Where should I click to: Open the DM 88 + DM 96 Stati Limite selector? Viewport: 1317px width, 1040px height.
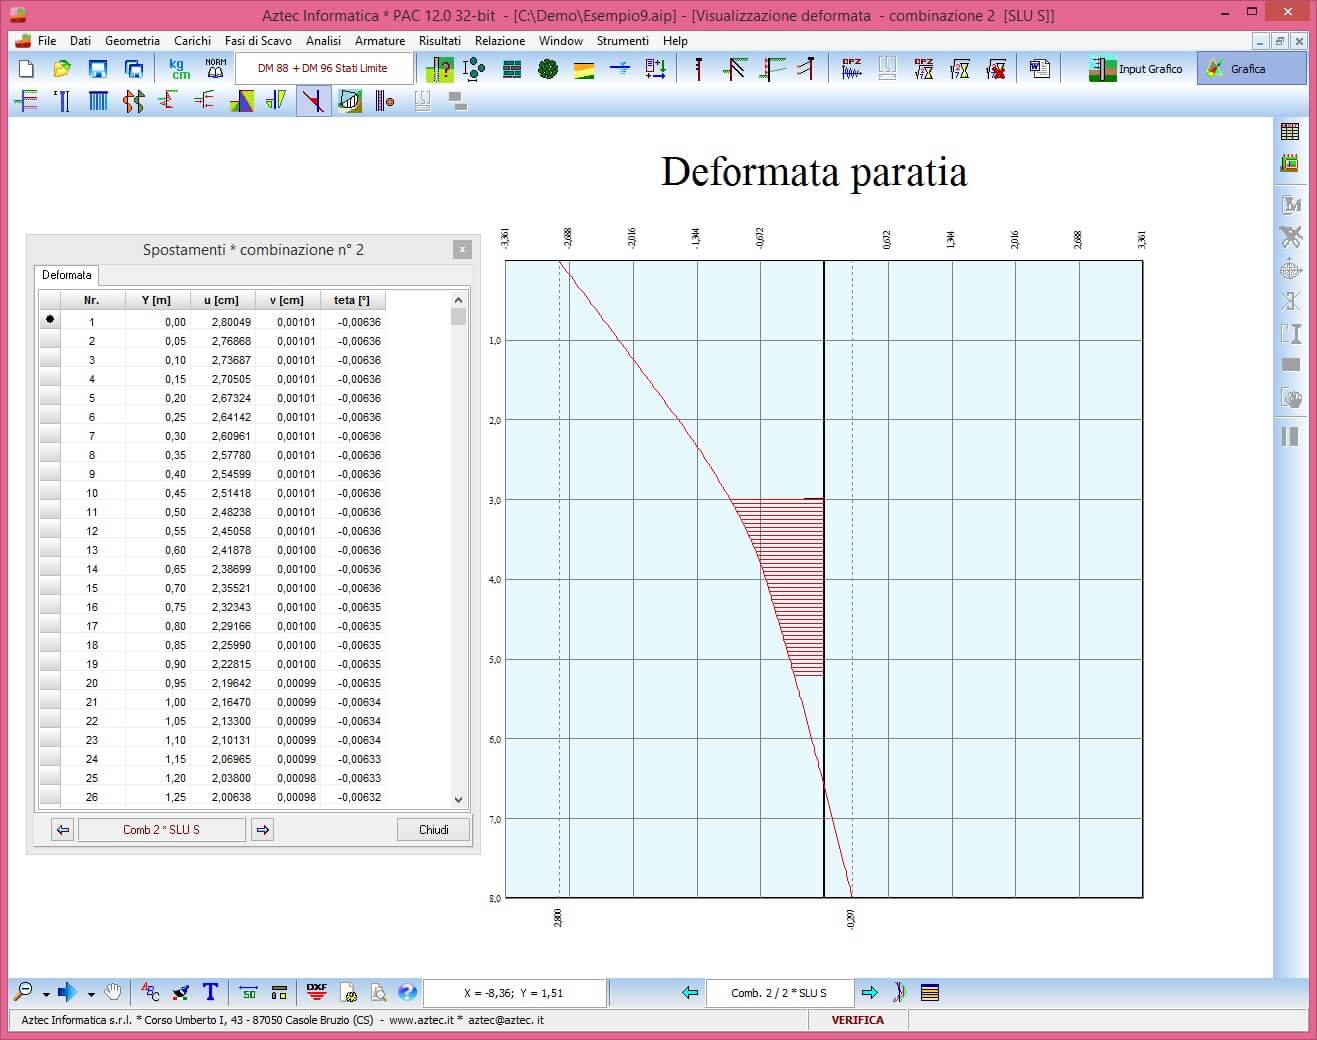[x=323, y=69]
